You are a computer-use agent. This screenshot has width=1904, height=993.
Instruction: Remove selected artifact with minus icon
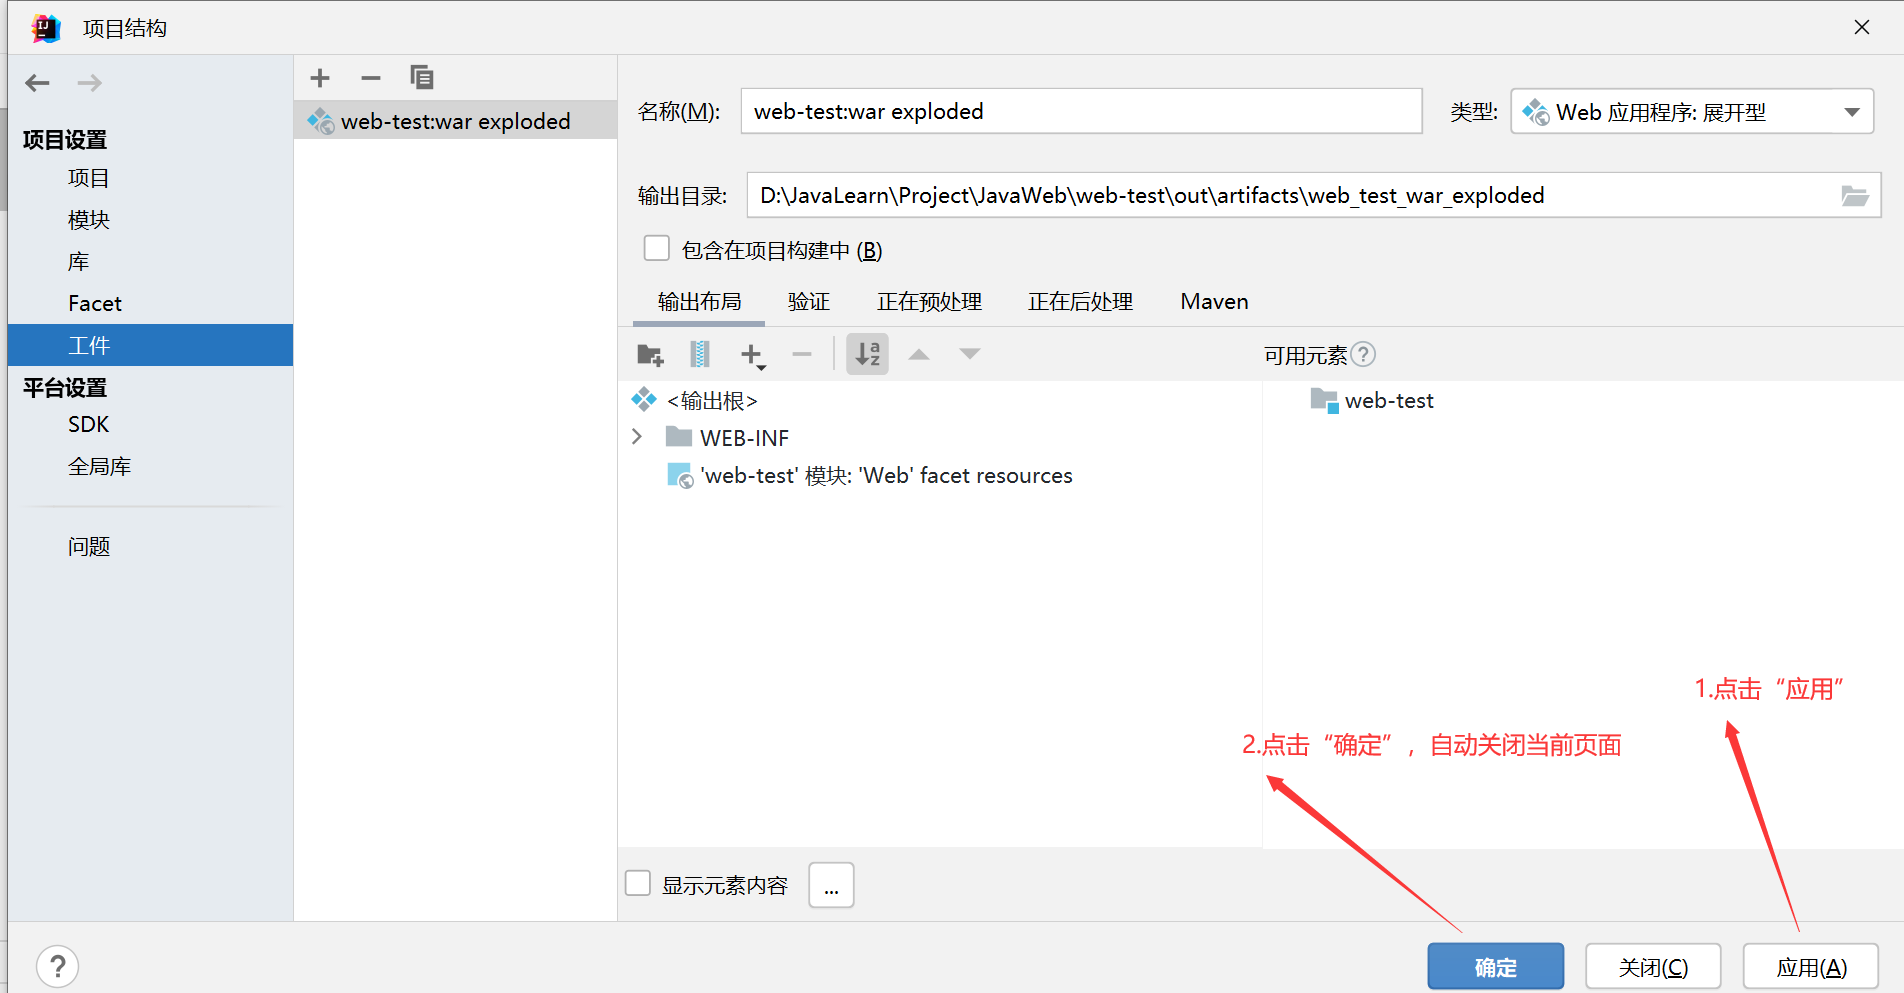371,78
